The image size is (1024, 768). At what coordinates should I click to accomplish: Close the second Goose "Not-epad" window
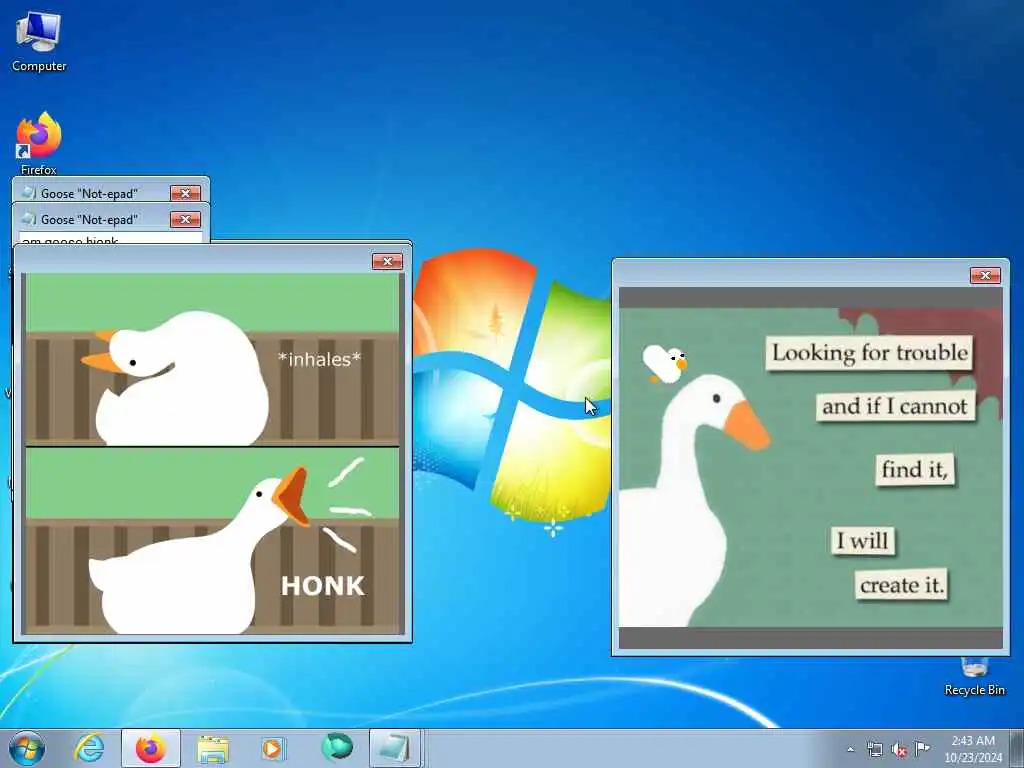[x=185, y=219]
